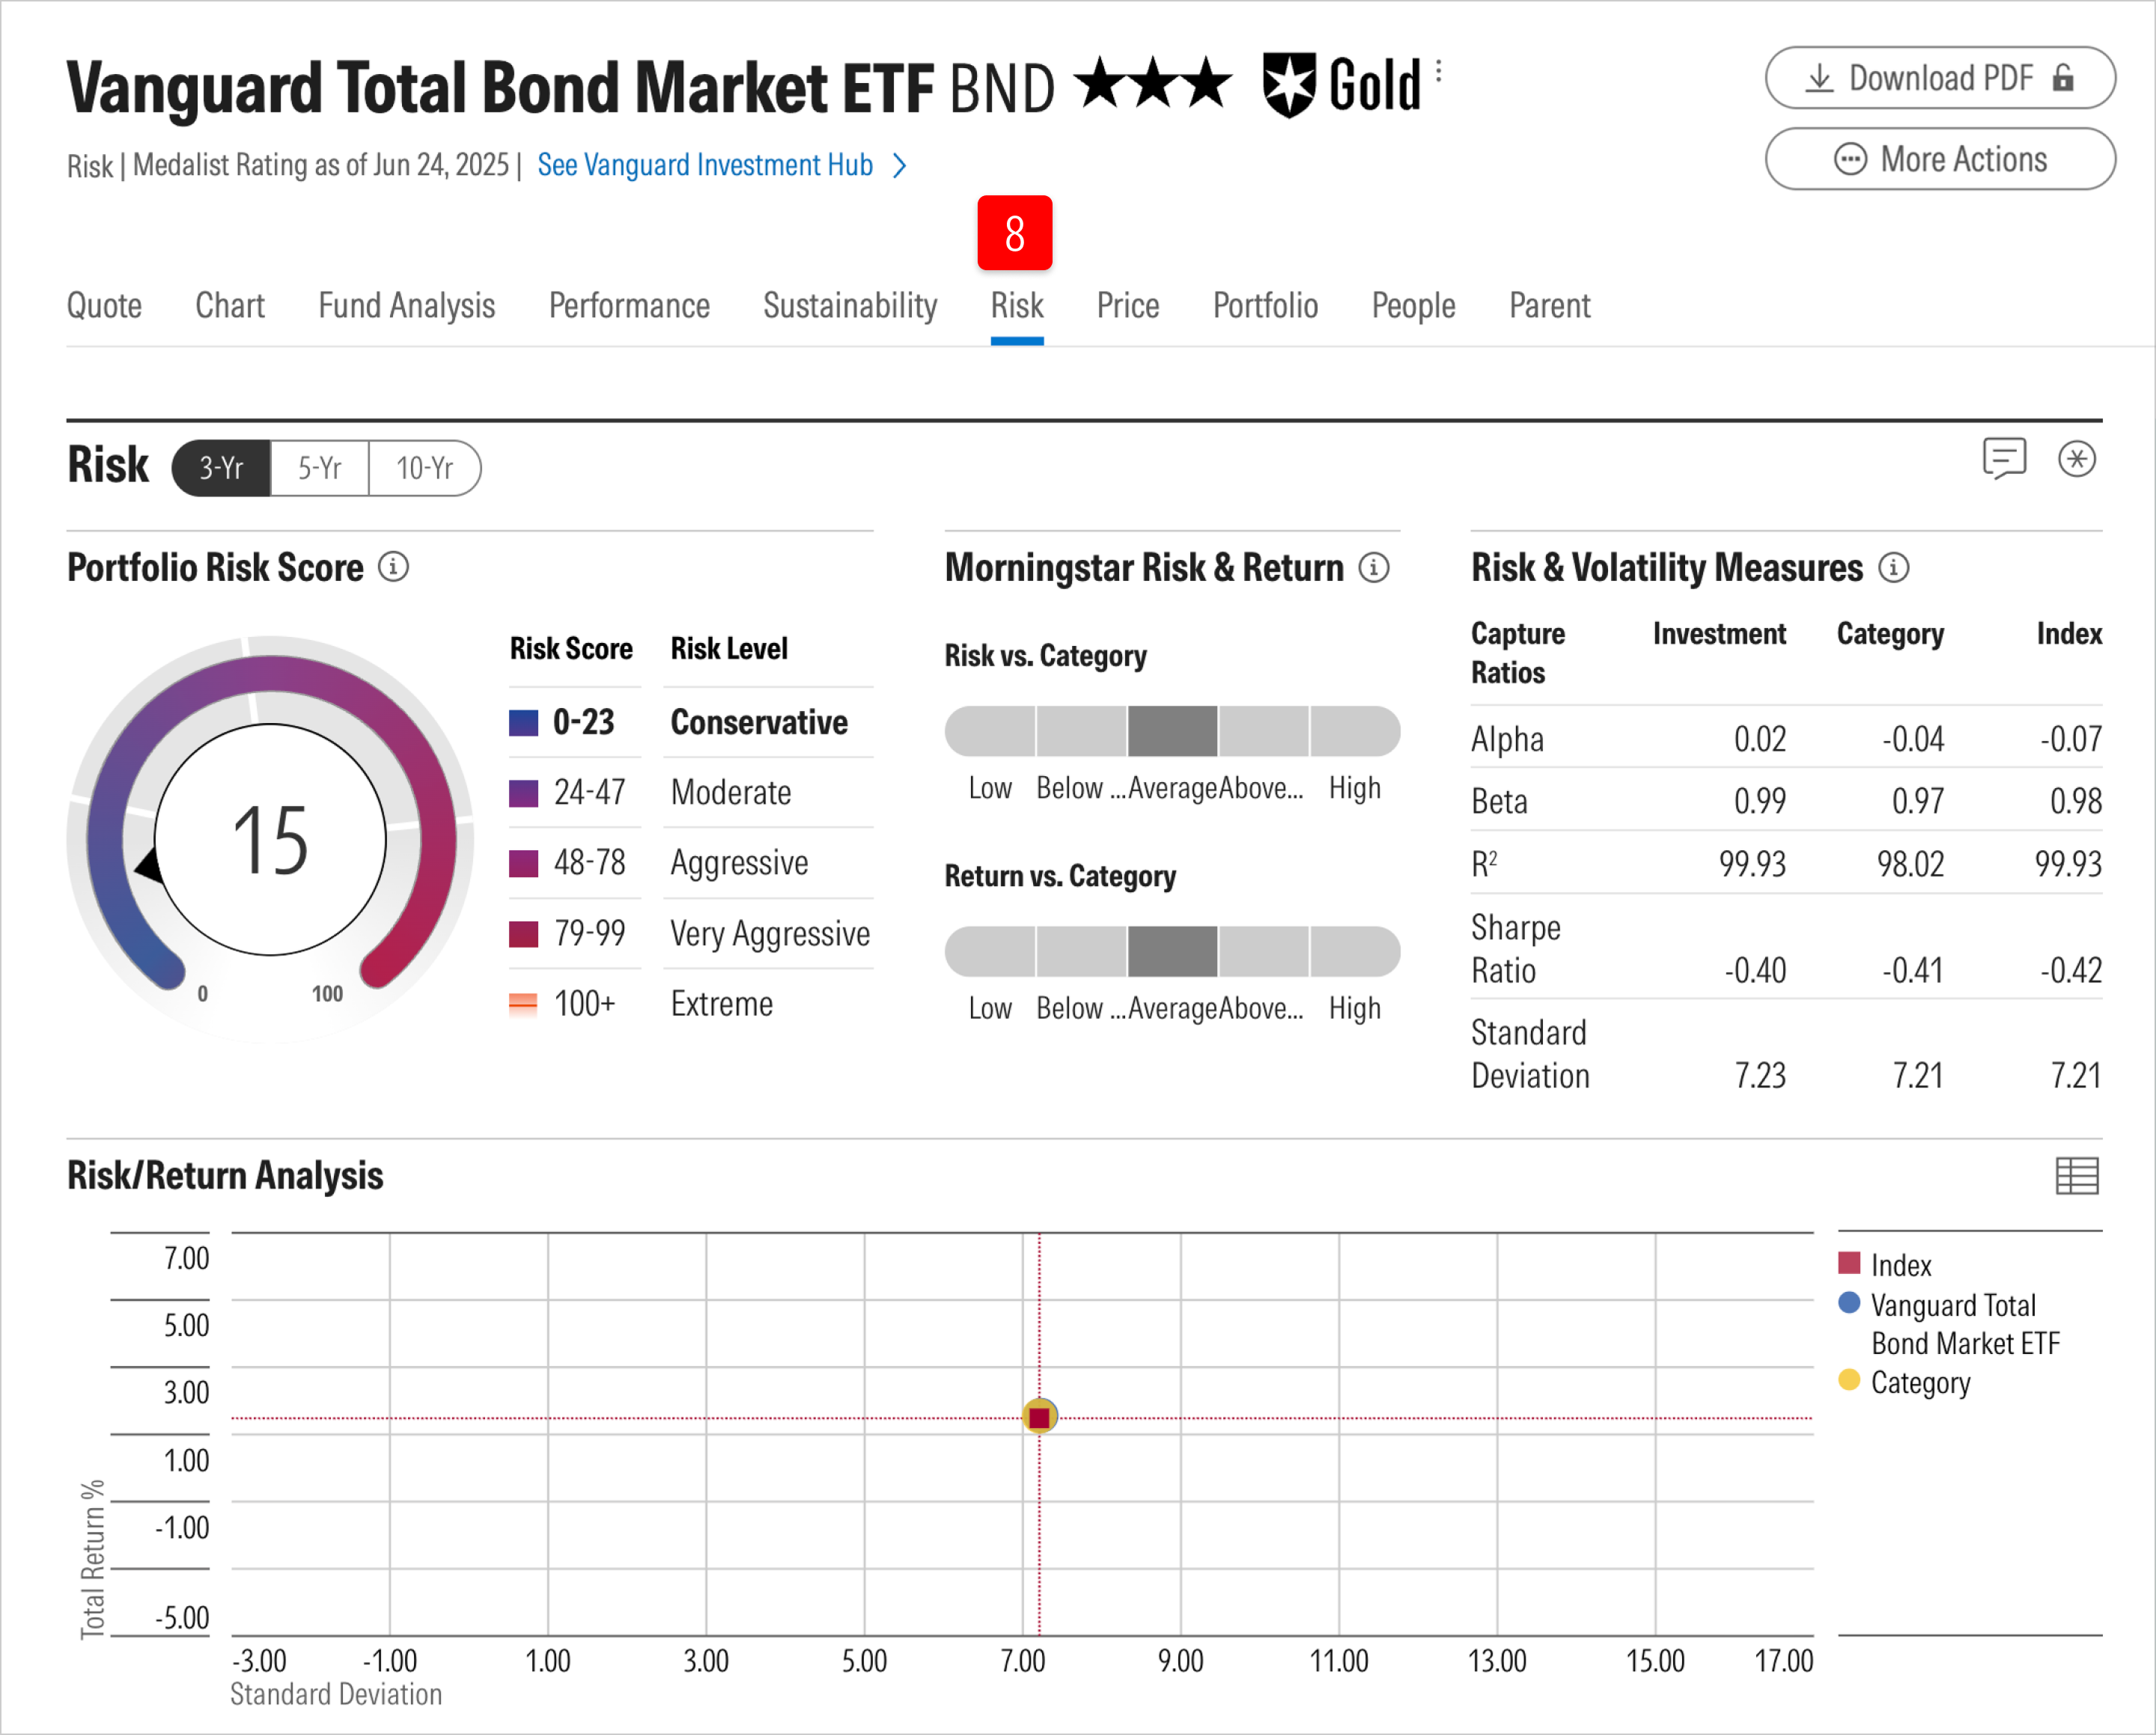Switch to the Quote tab
The width and height of the screenshot is (2156, 1735).
pyautogui.click(x=104, y=306)
